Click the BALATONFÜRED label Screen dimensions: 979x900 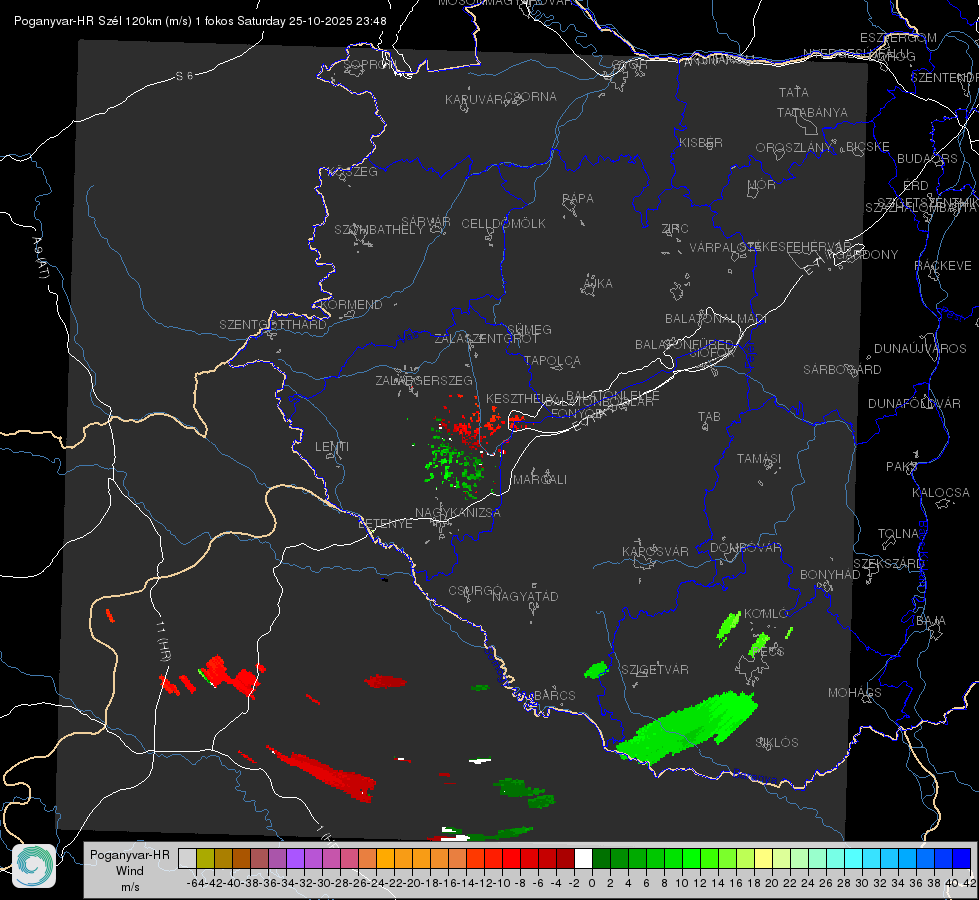(684, 345)
